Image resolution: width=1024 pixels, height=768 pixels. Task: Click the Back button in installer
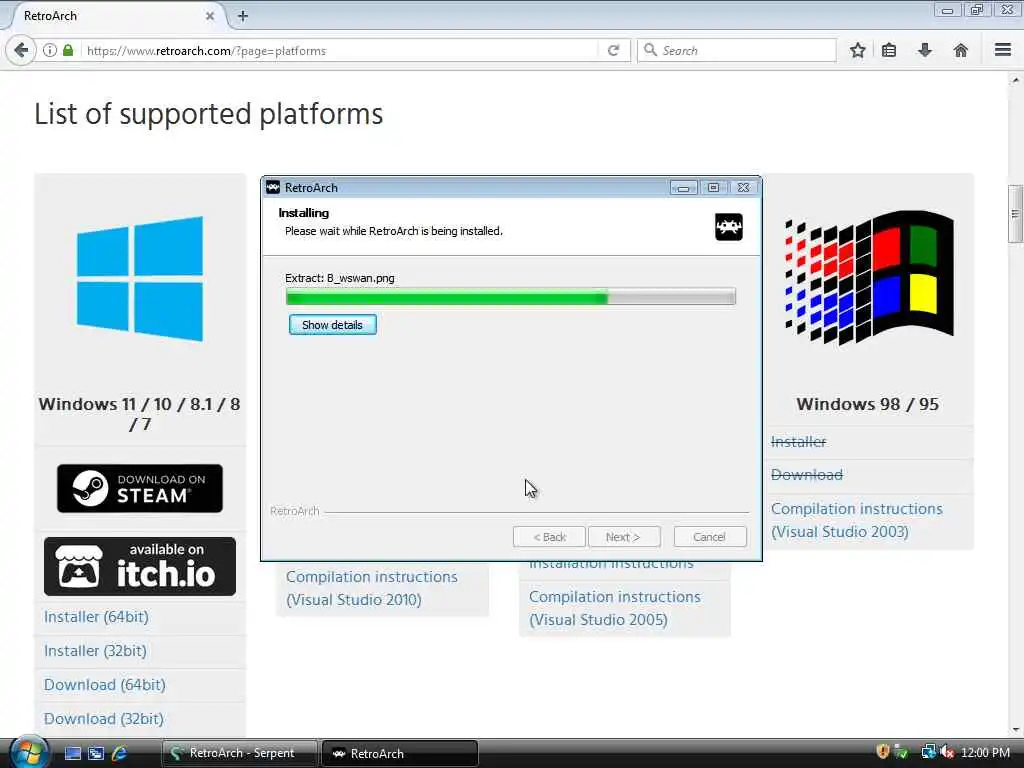pyautogui.click(x=549, y=537)
